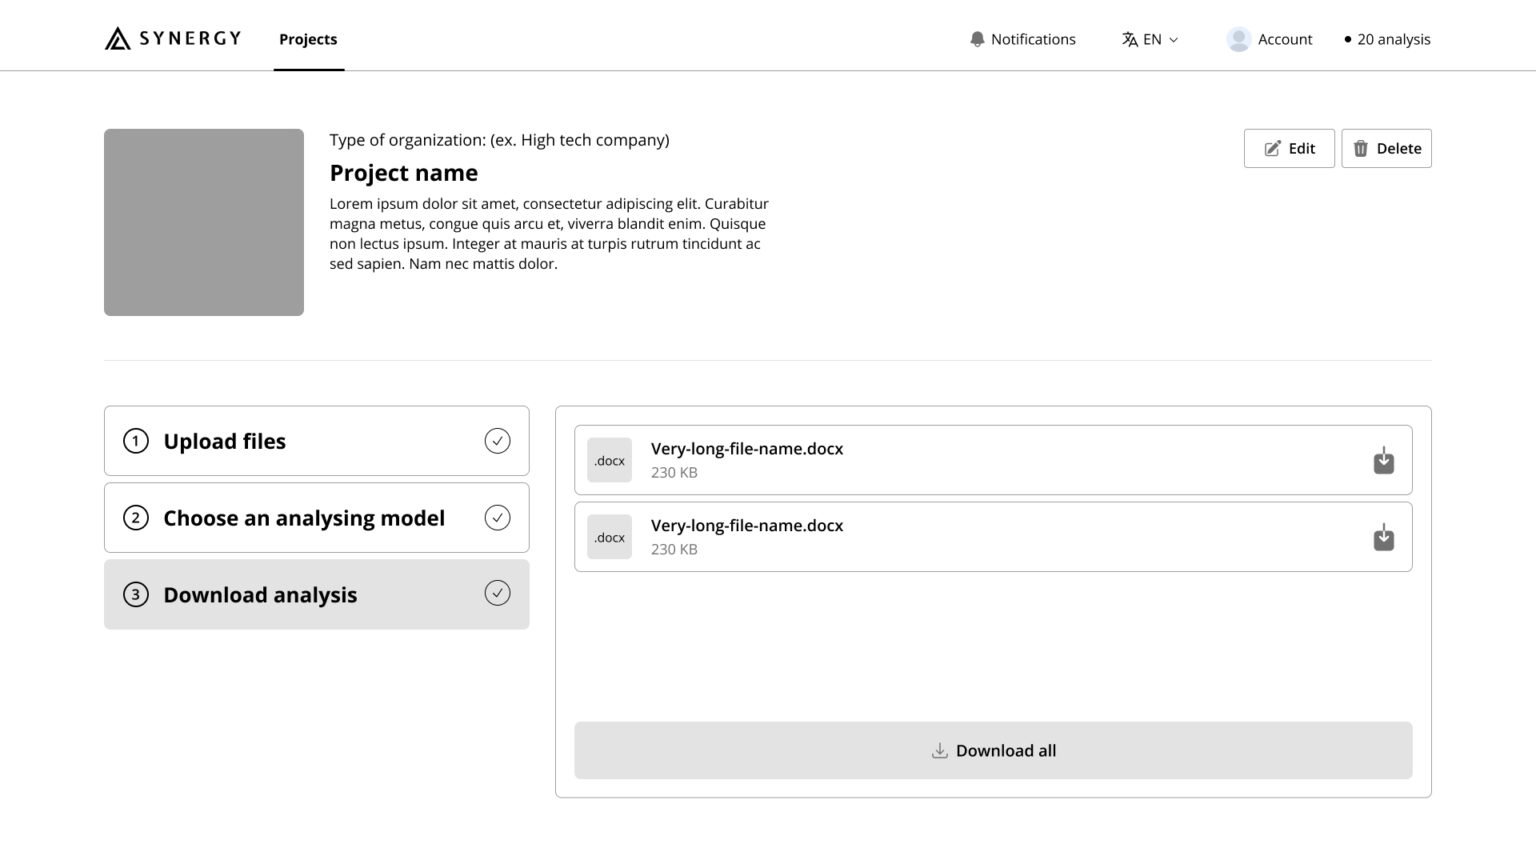Click the gray project thumbnail image
The width and height of the screenshot is (1536, 864).
pyautogui.click(x=203, y=221)
